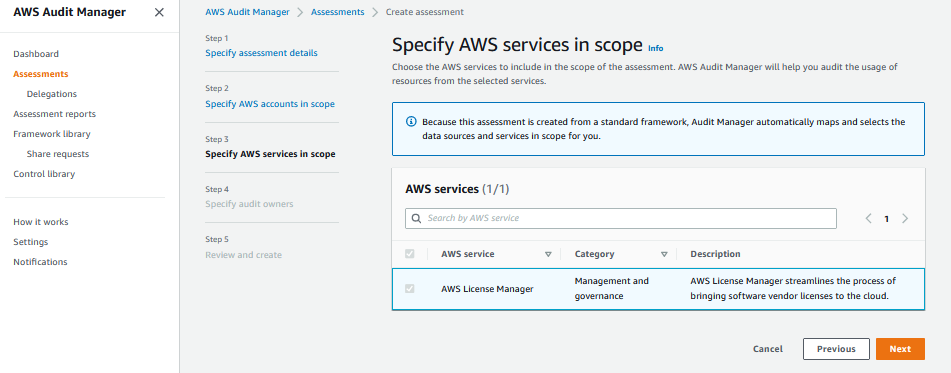Toggle the AWS License Manager checkbox

[x=410, y=289]
